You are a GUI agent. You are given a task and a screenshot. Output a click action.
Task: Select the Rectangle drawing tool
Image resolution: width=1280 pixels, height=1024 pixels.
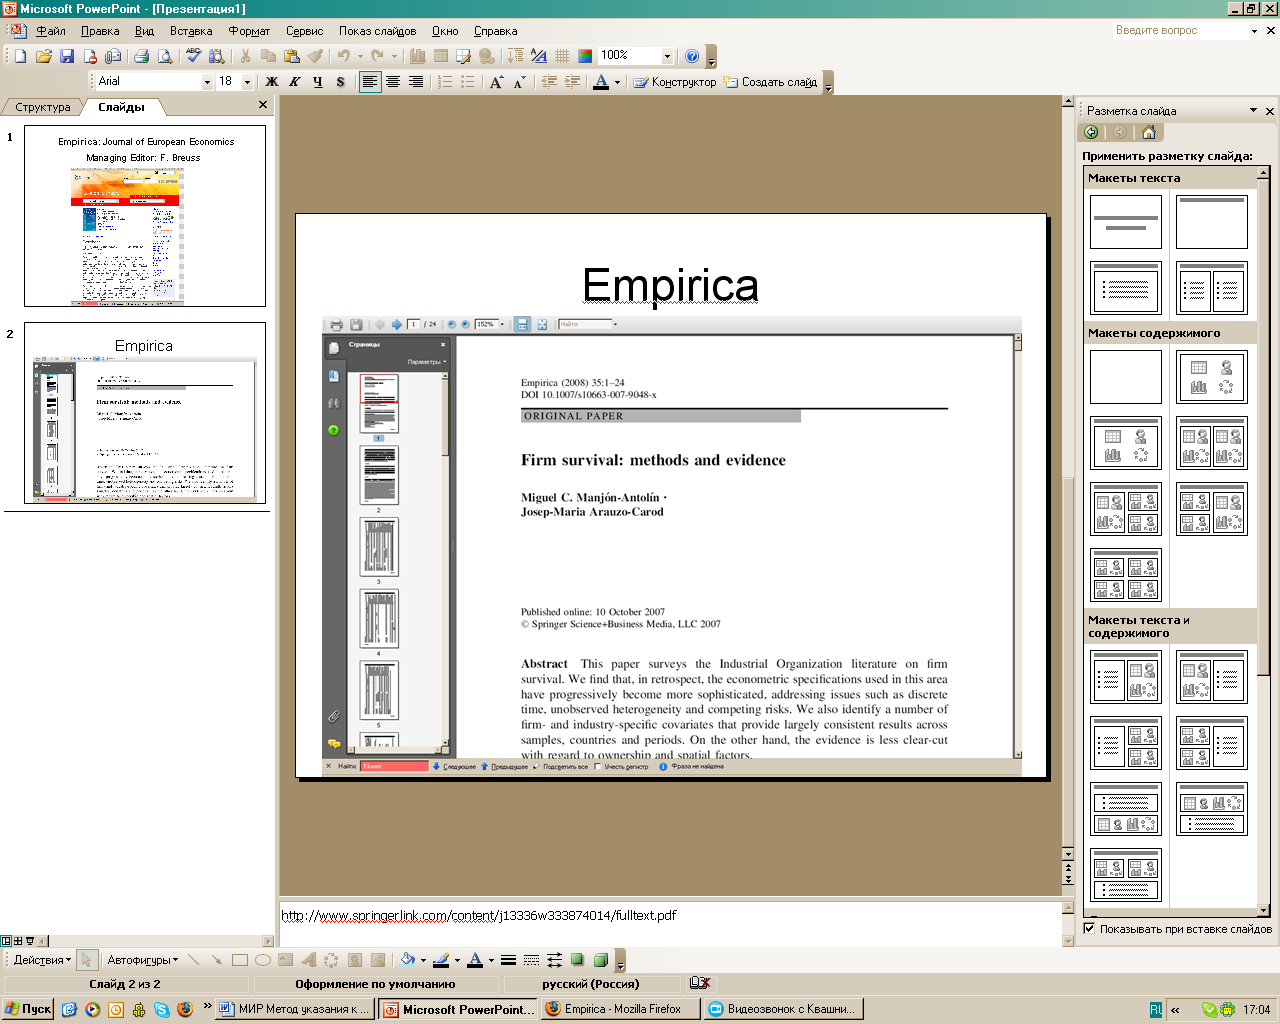239,960
